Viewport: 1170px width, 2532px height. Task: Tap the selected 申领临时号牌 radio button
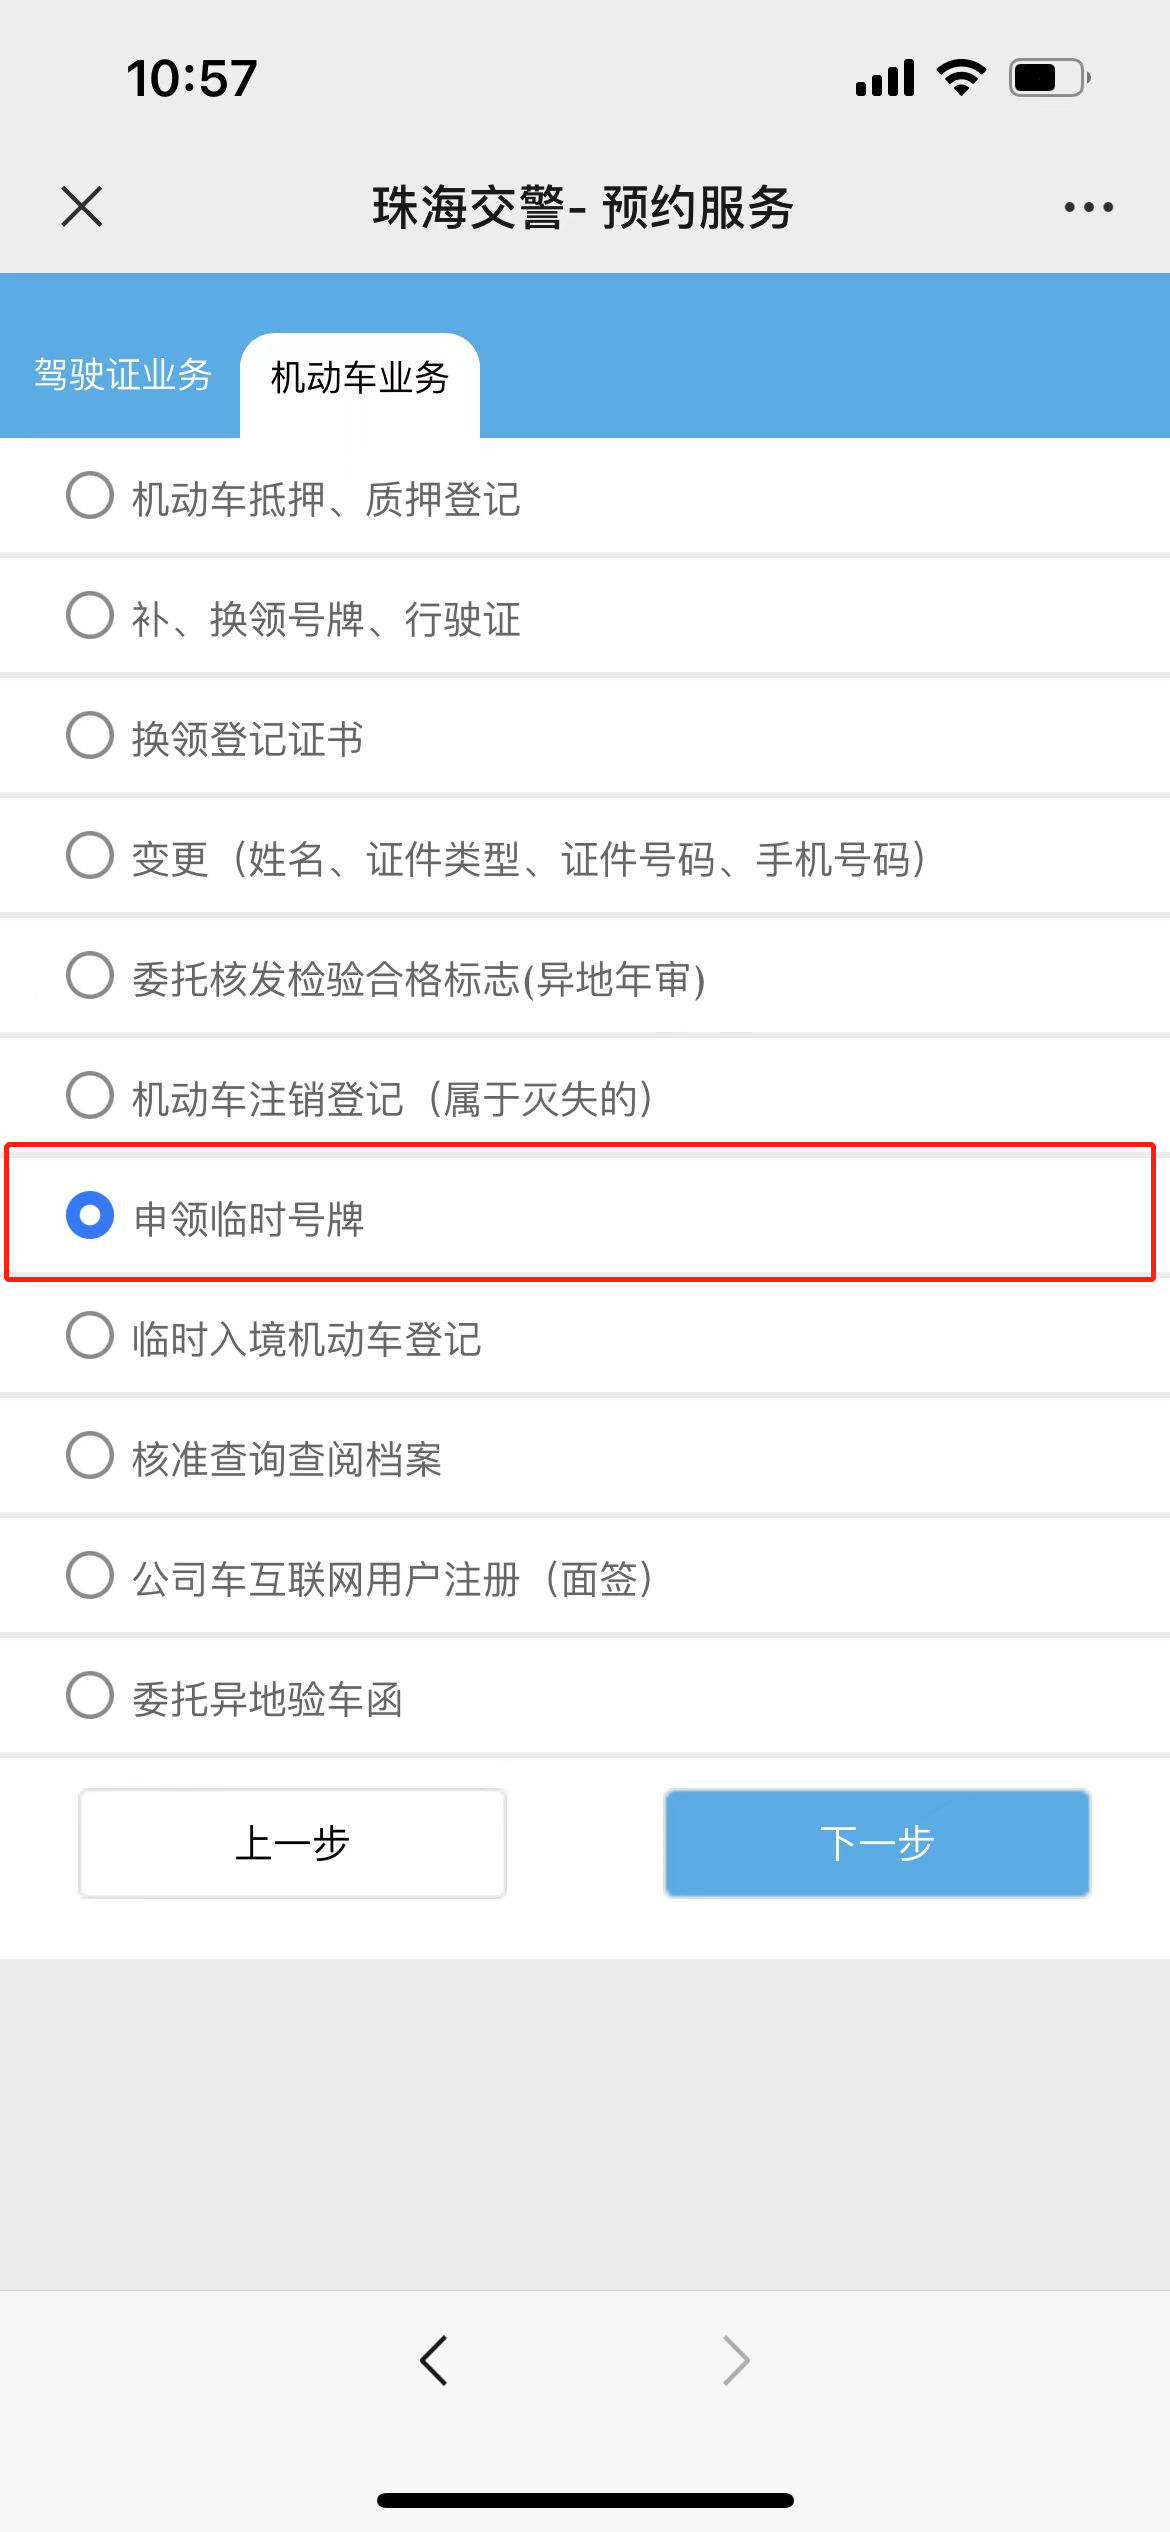[90, 1216]
